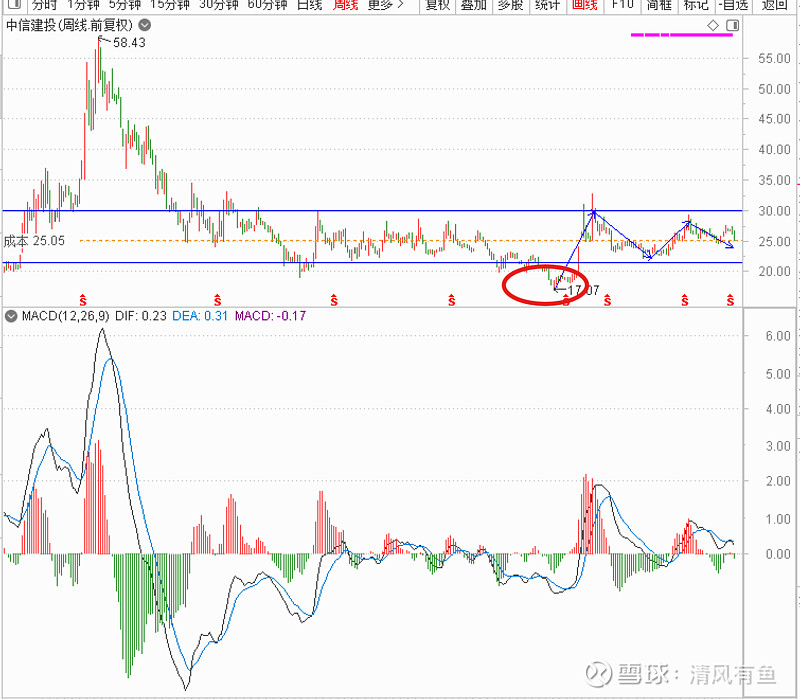Click the 0.00 MACD axis label
800x699 pixels.
coord(778,554)
